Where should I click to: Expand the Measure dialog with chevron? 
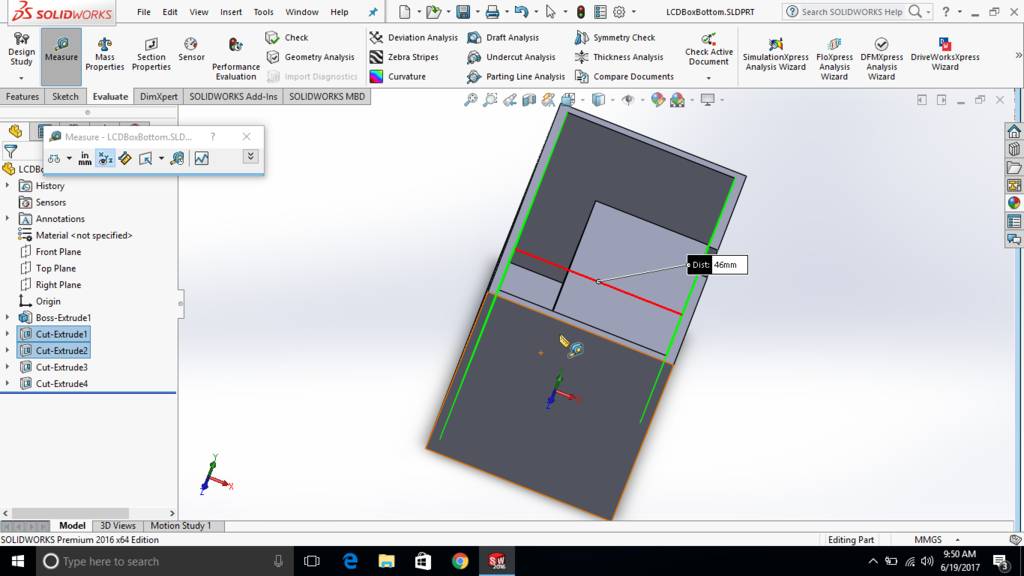pyautogui.click(x=250, y=157)
